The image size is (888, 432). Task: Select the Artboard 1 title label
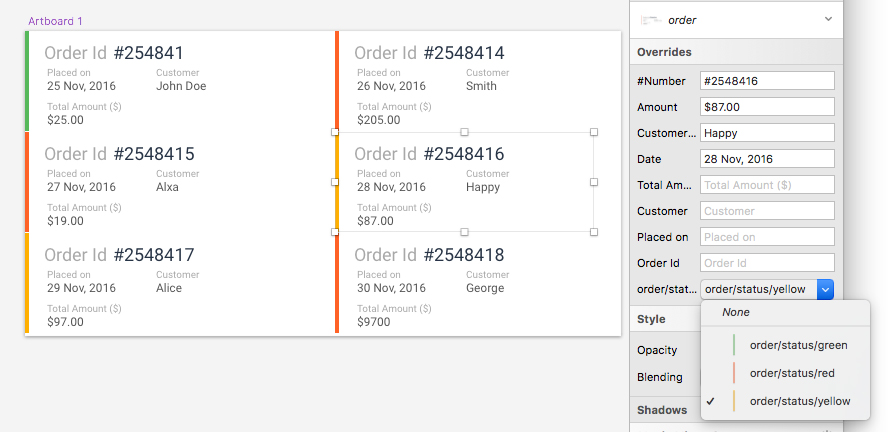[x=55, y=21]
